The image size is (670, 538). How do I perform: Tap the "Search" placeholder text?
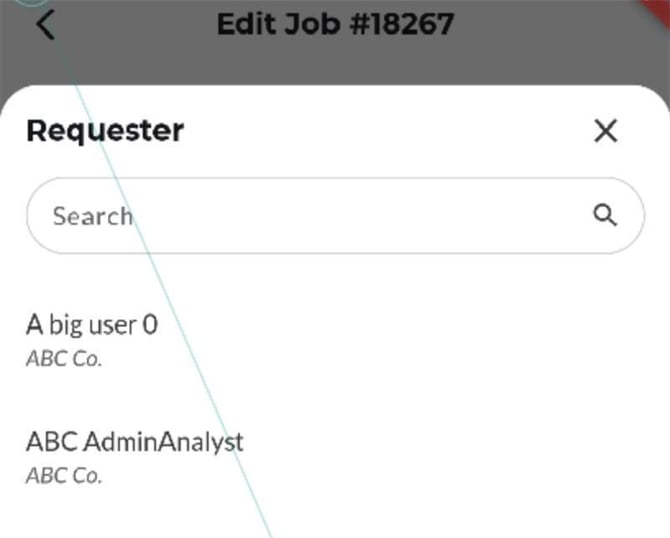92,216
